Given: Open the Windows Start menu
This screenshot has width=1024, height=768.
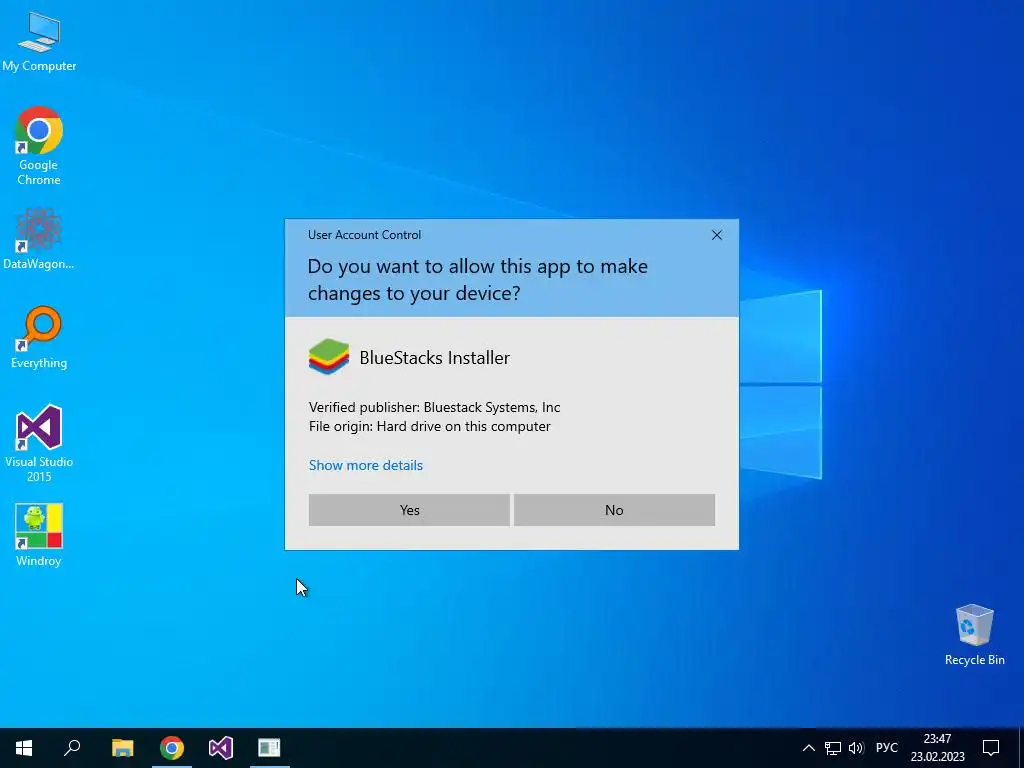Looking at the screenshot, I should [x=24, y=748].
